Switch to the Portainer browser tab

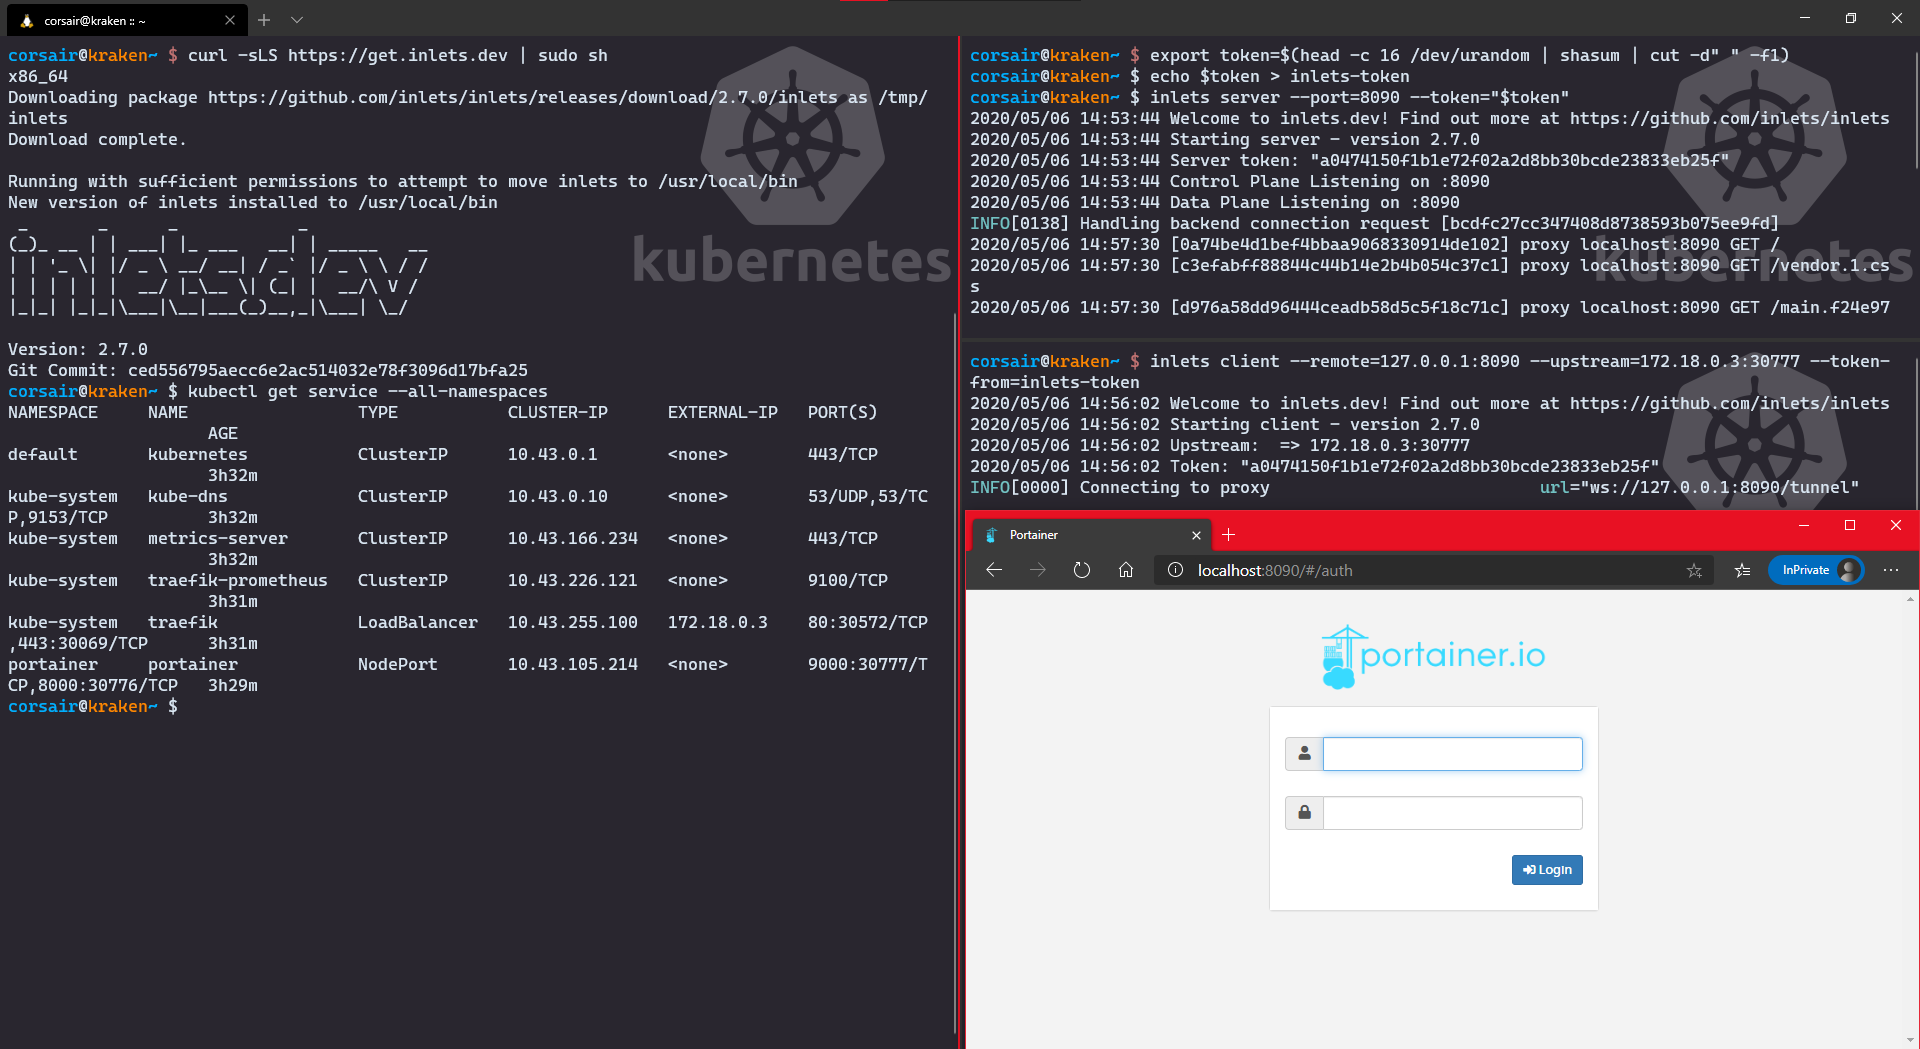tap(1080, 535)
